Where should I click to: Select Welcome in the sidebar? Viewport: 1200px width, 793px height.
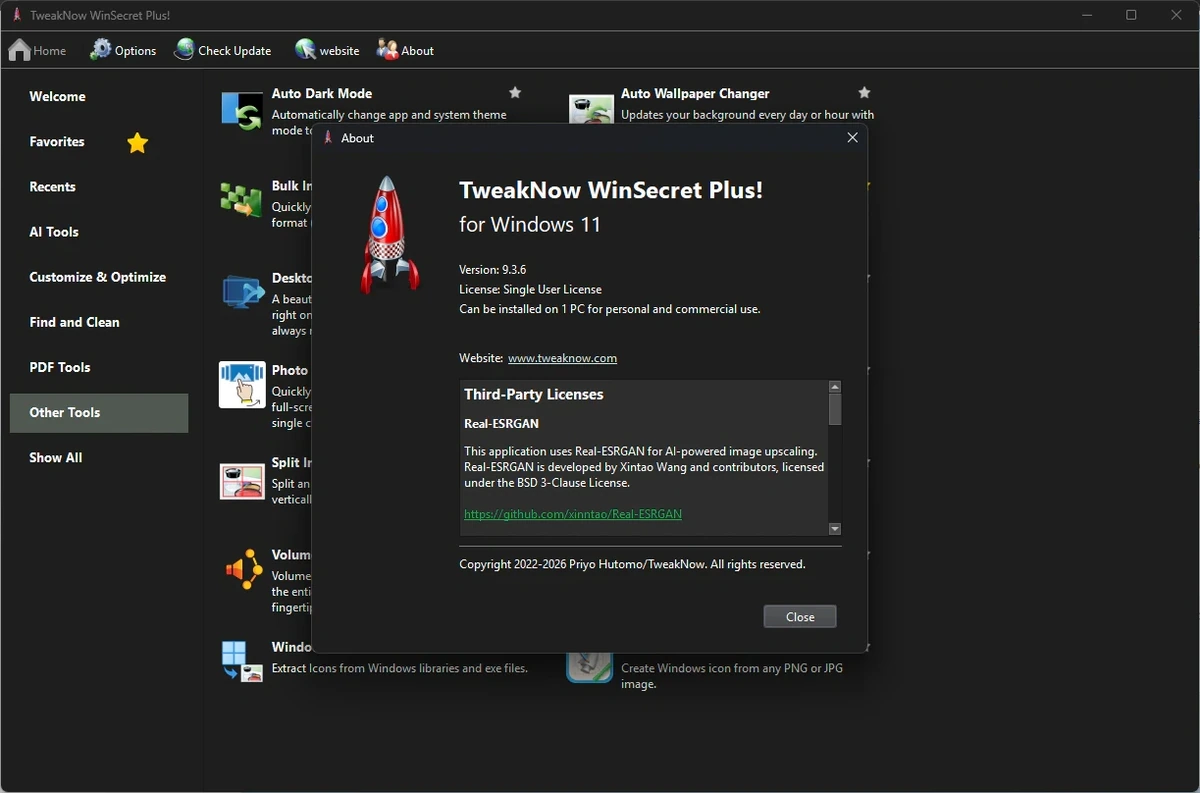tap(58, 96)
